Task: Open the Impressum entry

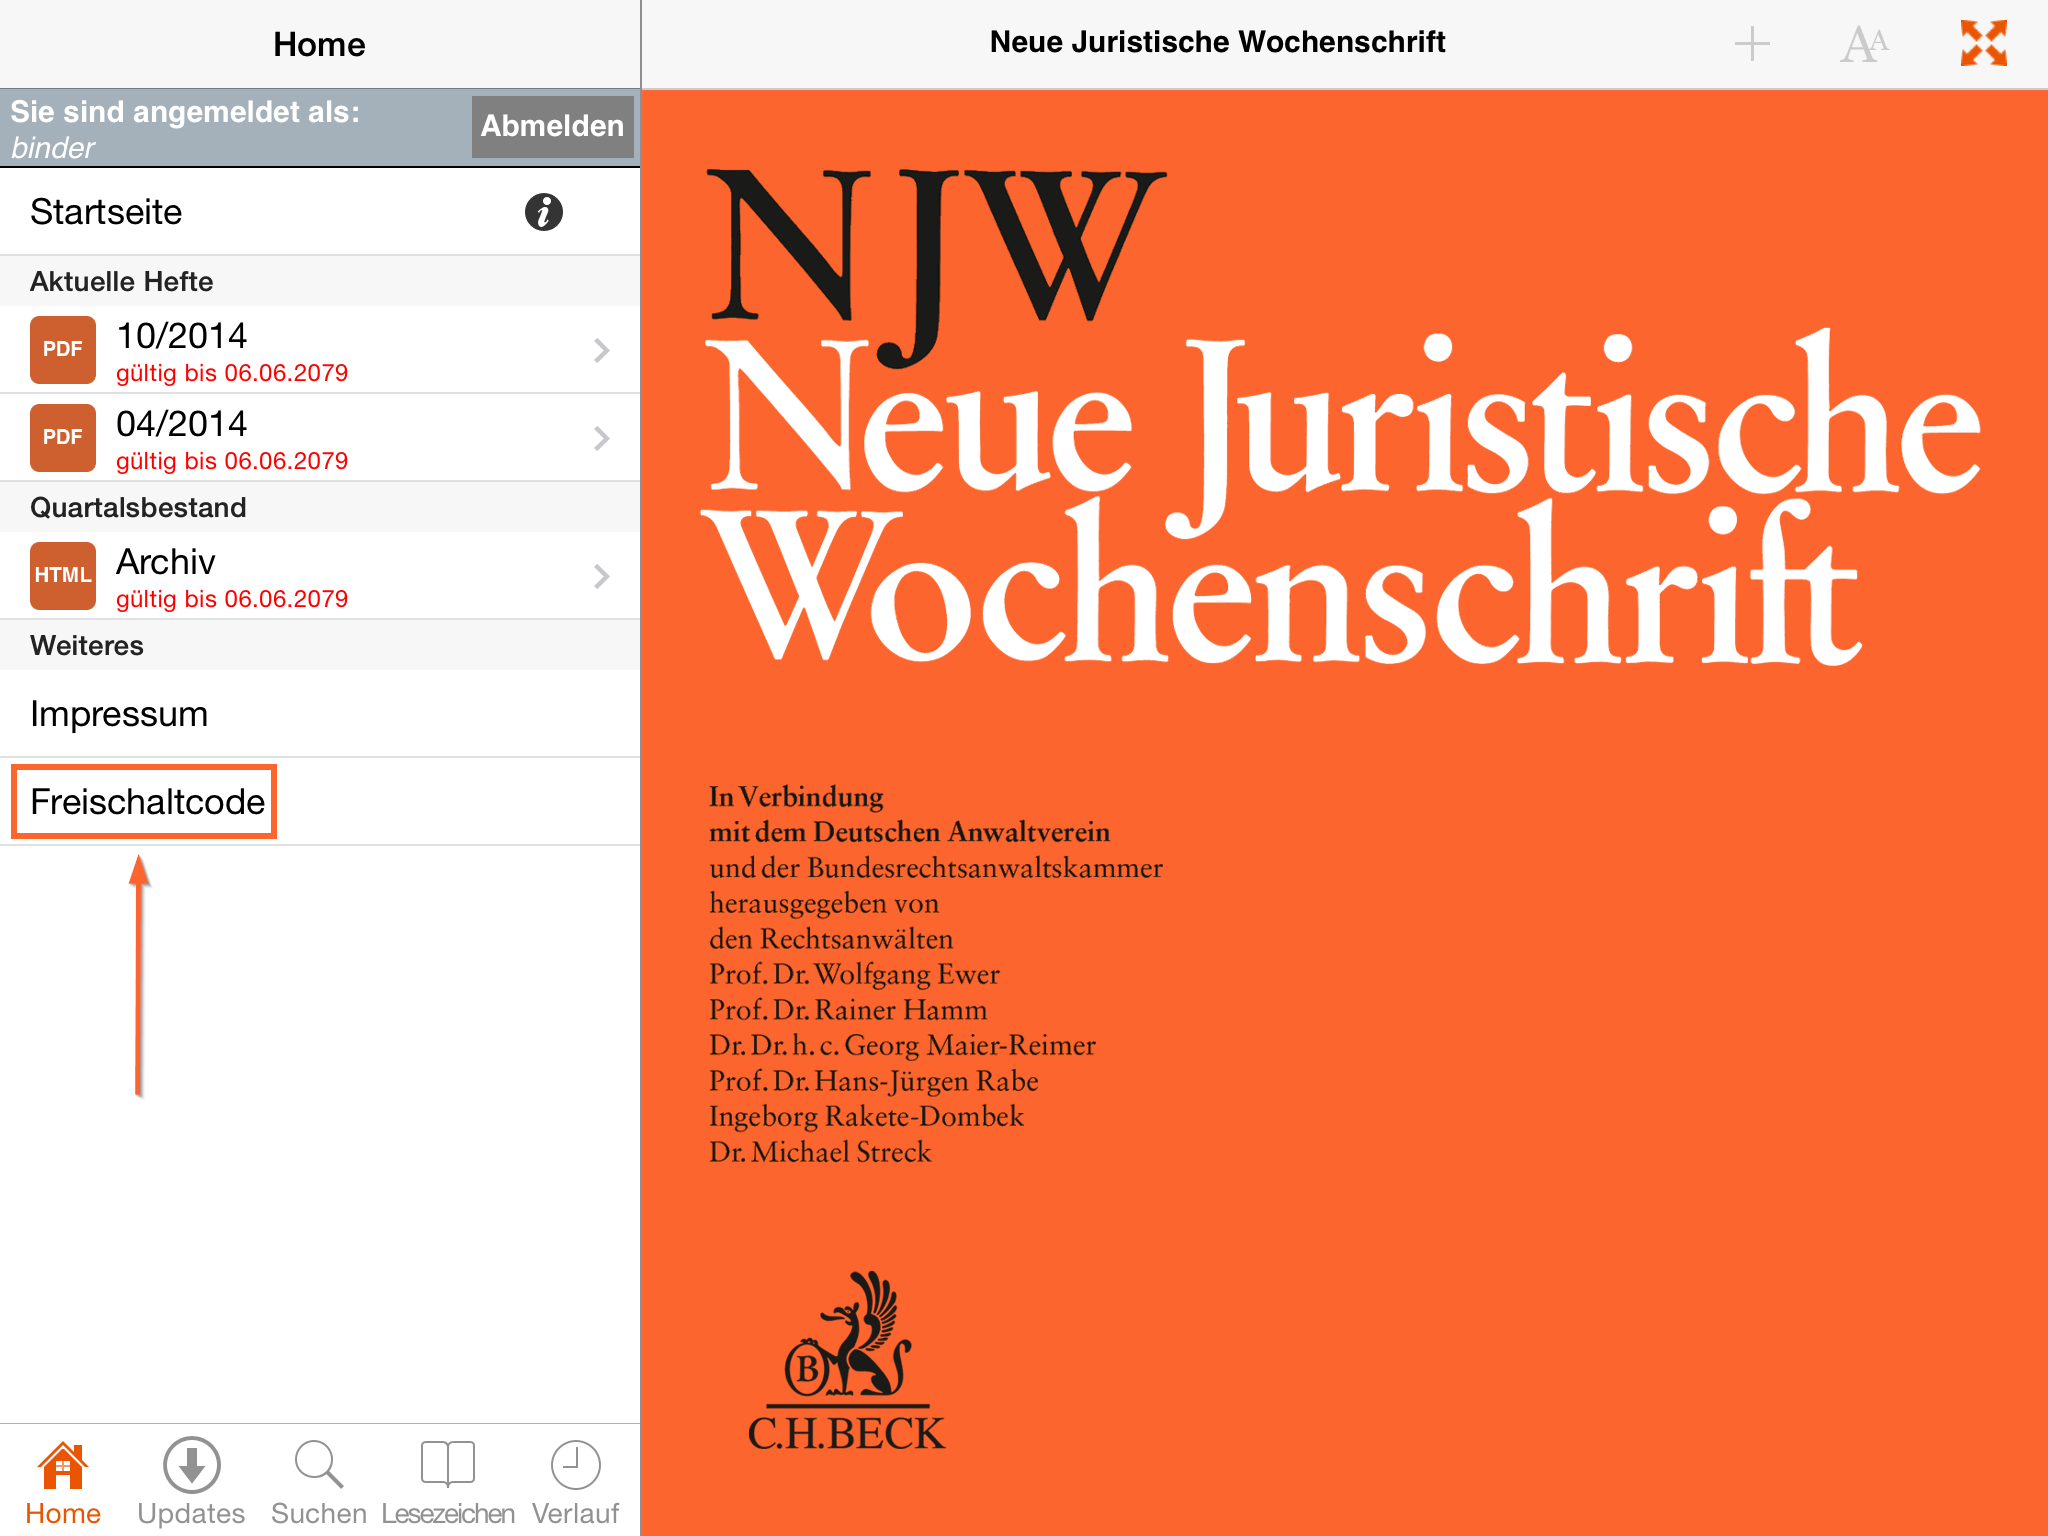Action: click(320, 714)
